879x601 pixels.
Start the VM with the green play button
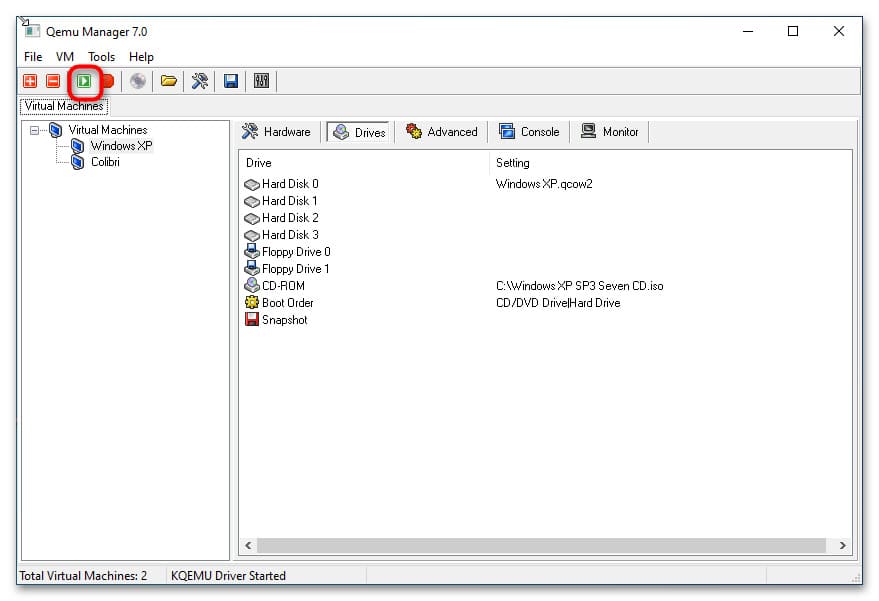pos(85,81)
